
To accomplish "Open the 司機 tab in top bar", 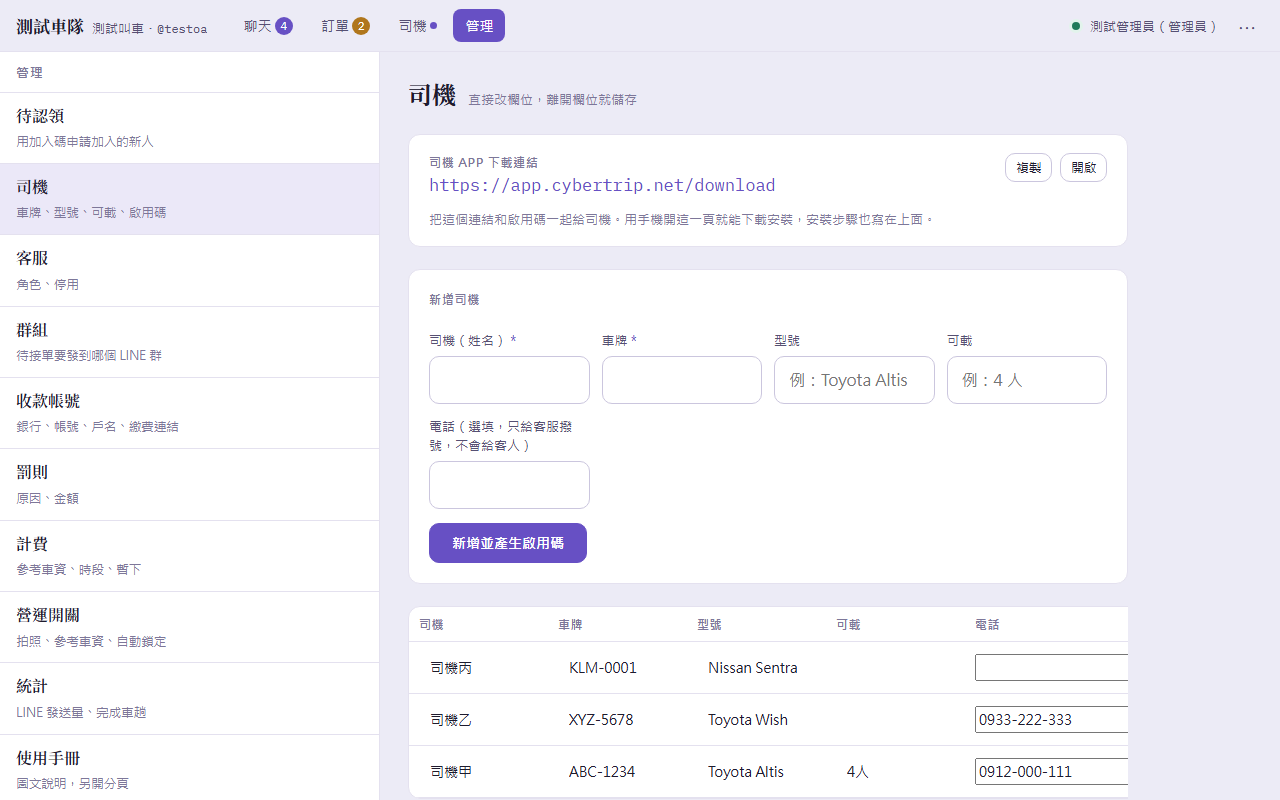I will pos(418,26).
